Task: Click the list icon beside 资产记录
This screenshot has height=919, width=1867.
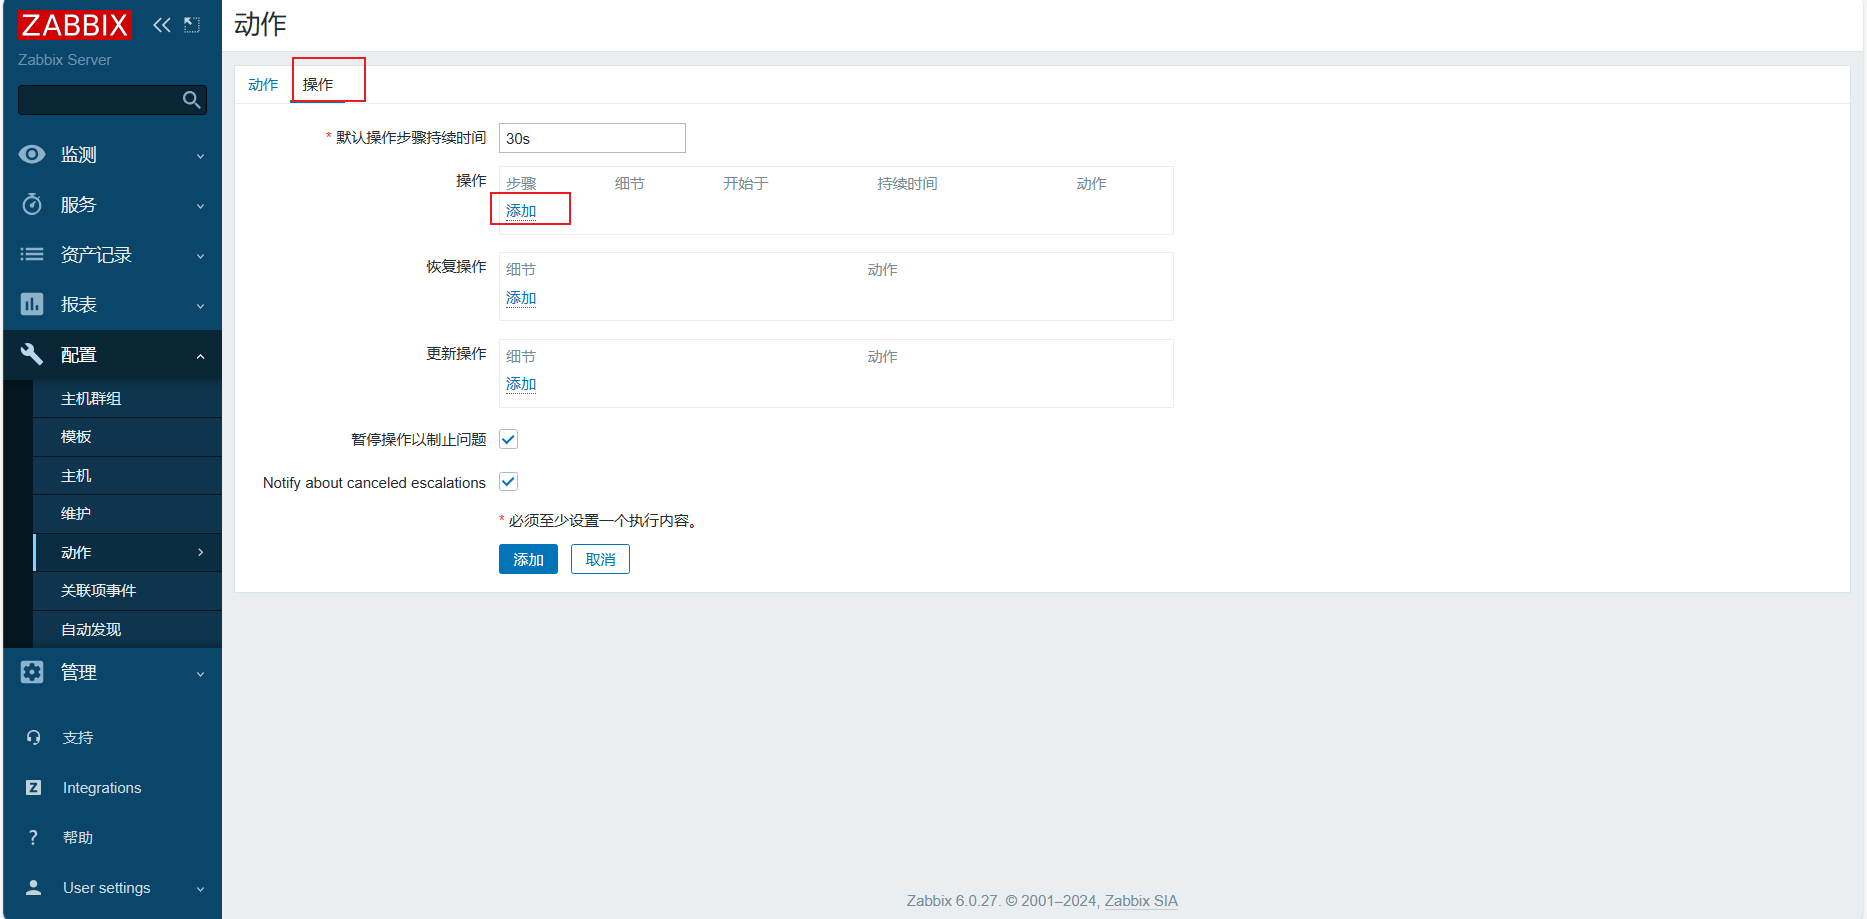Action: coord(32,254)
